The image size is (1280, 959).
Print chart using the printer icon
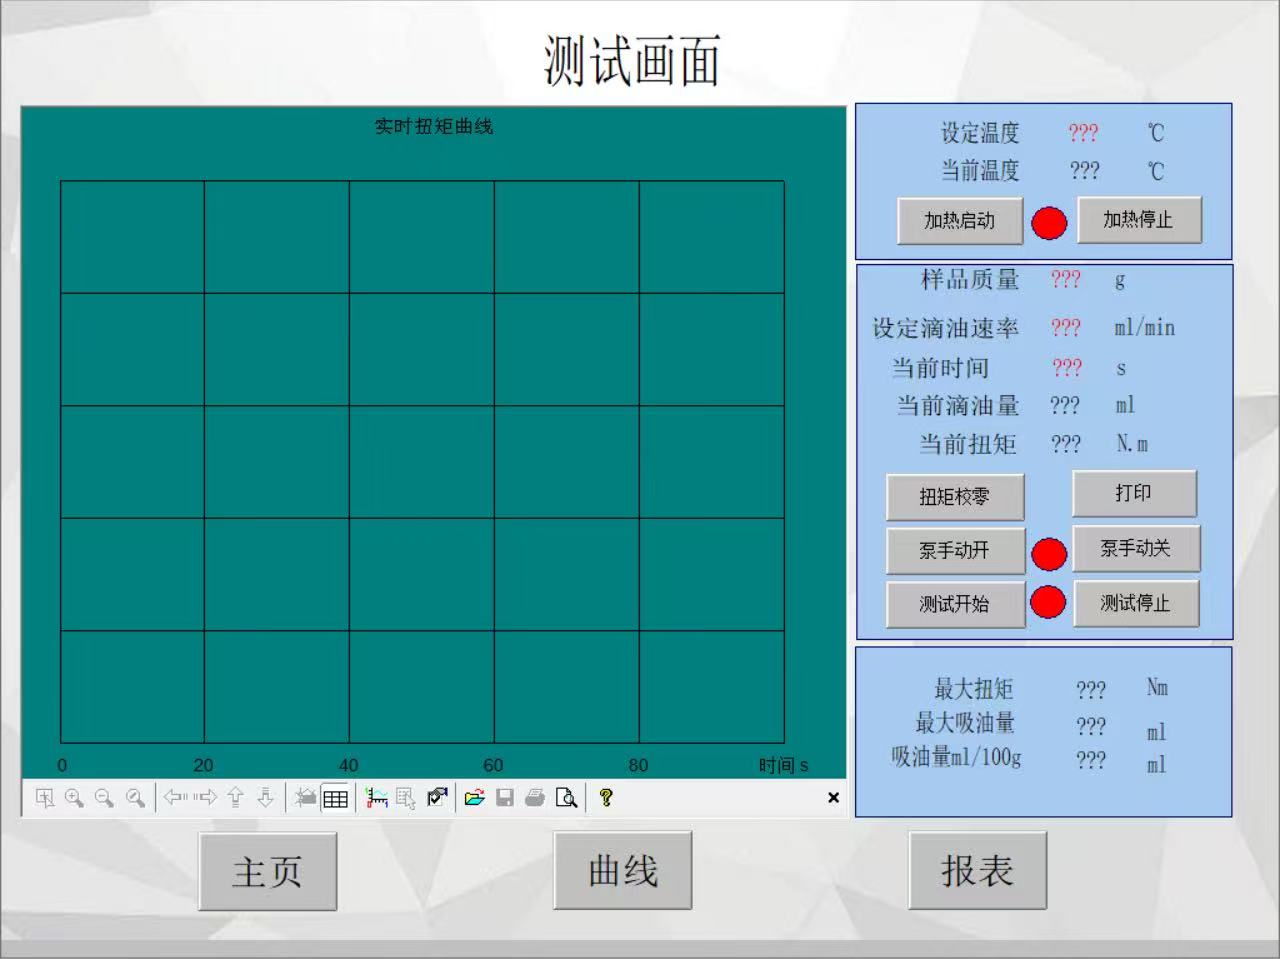[x=535, y=798]
